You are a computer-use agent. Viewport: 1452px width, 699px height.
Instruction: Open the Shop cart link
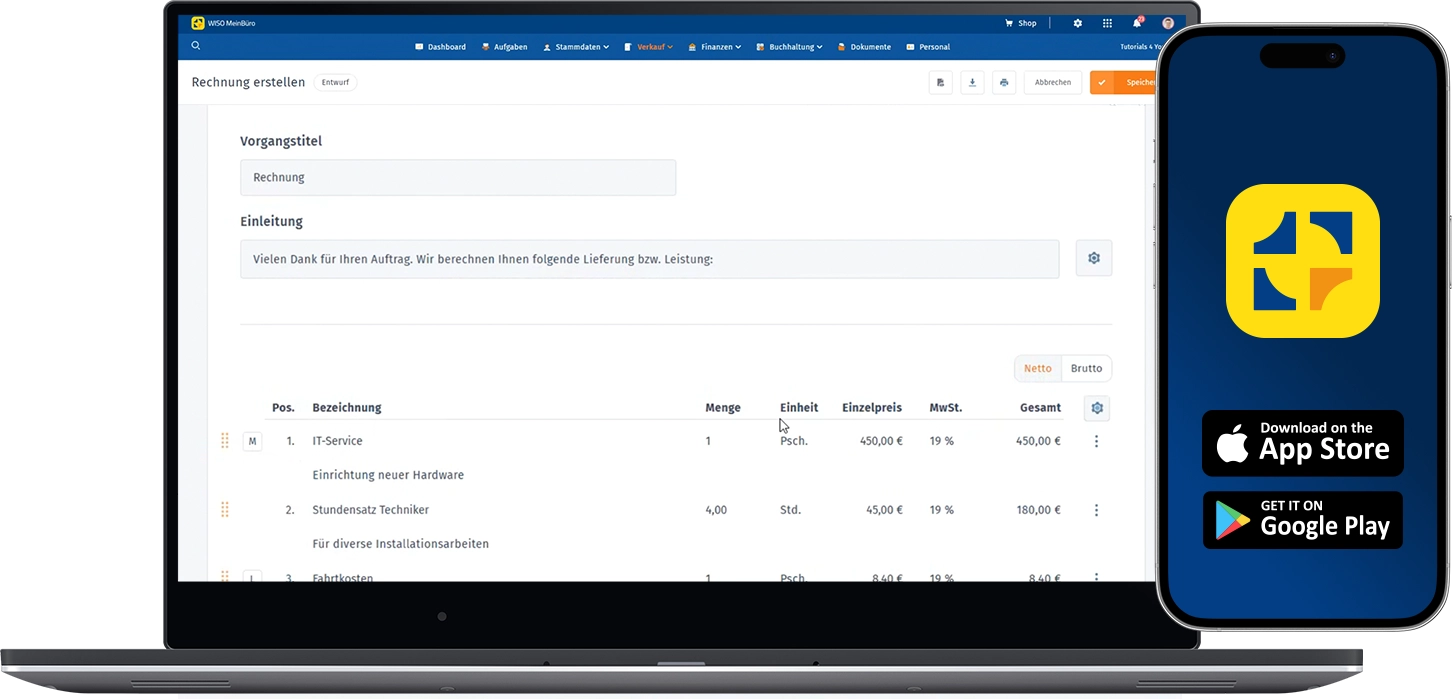pyautogui.click(x=1021, y=23)
